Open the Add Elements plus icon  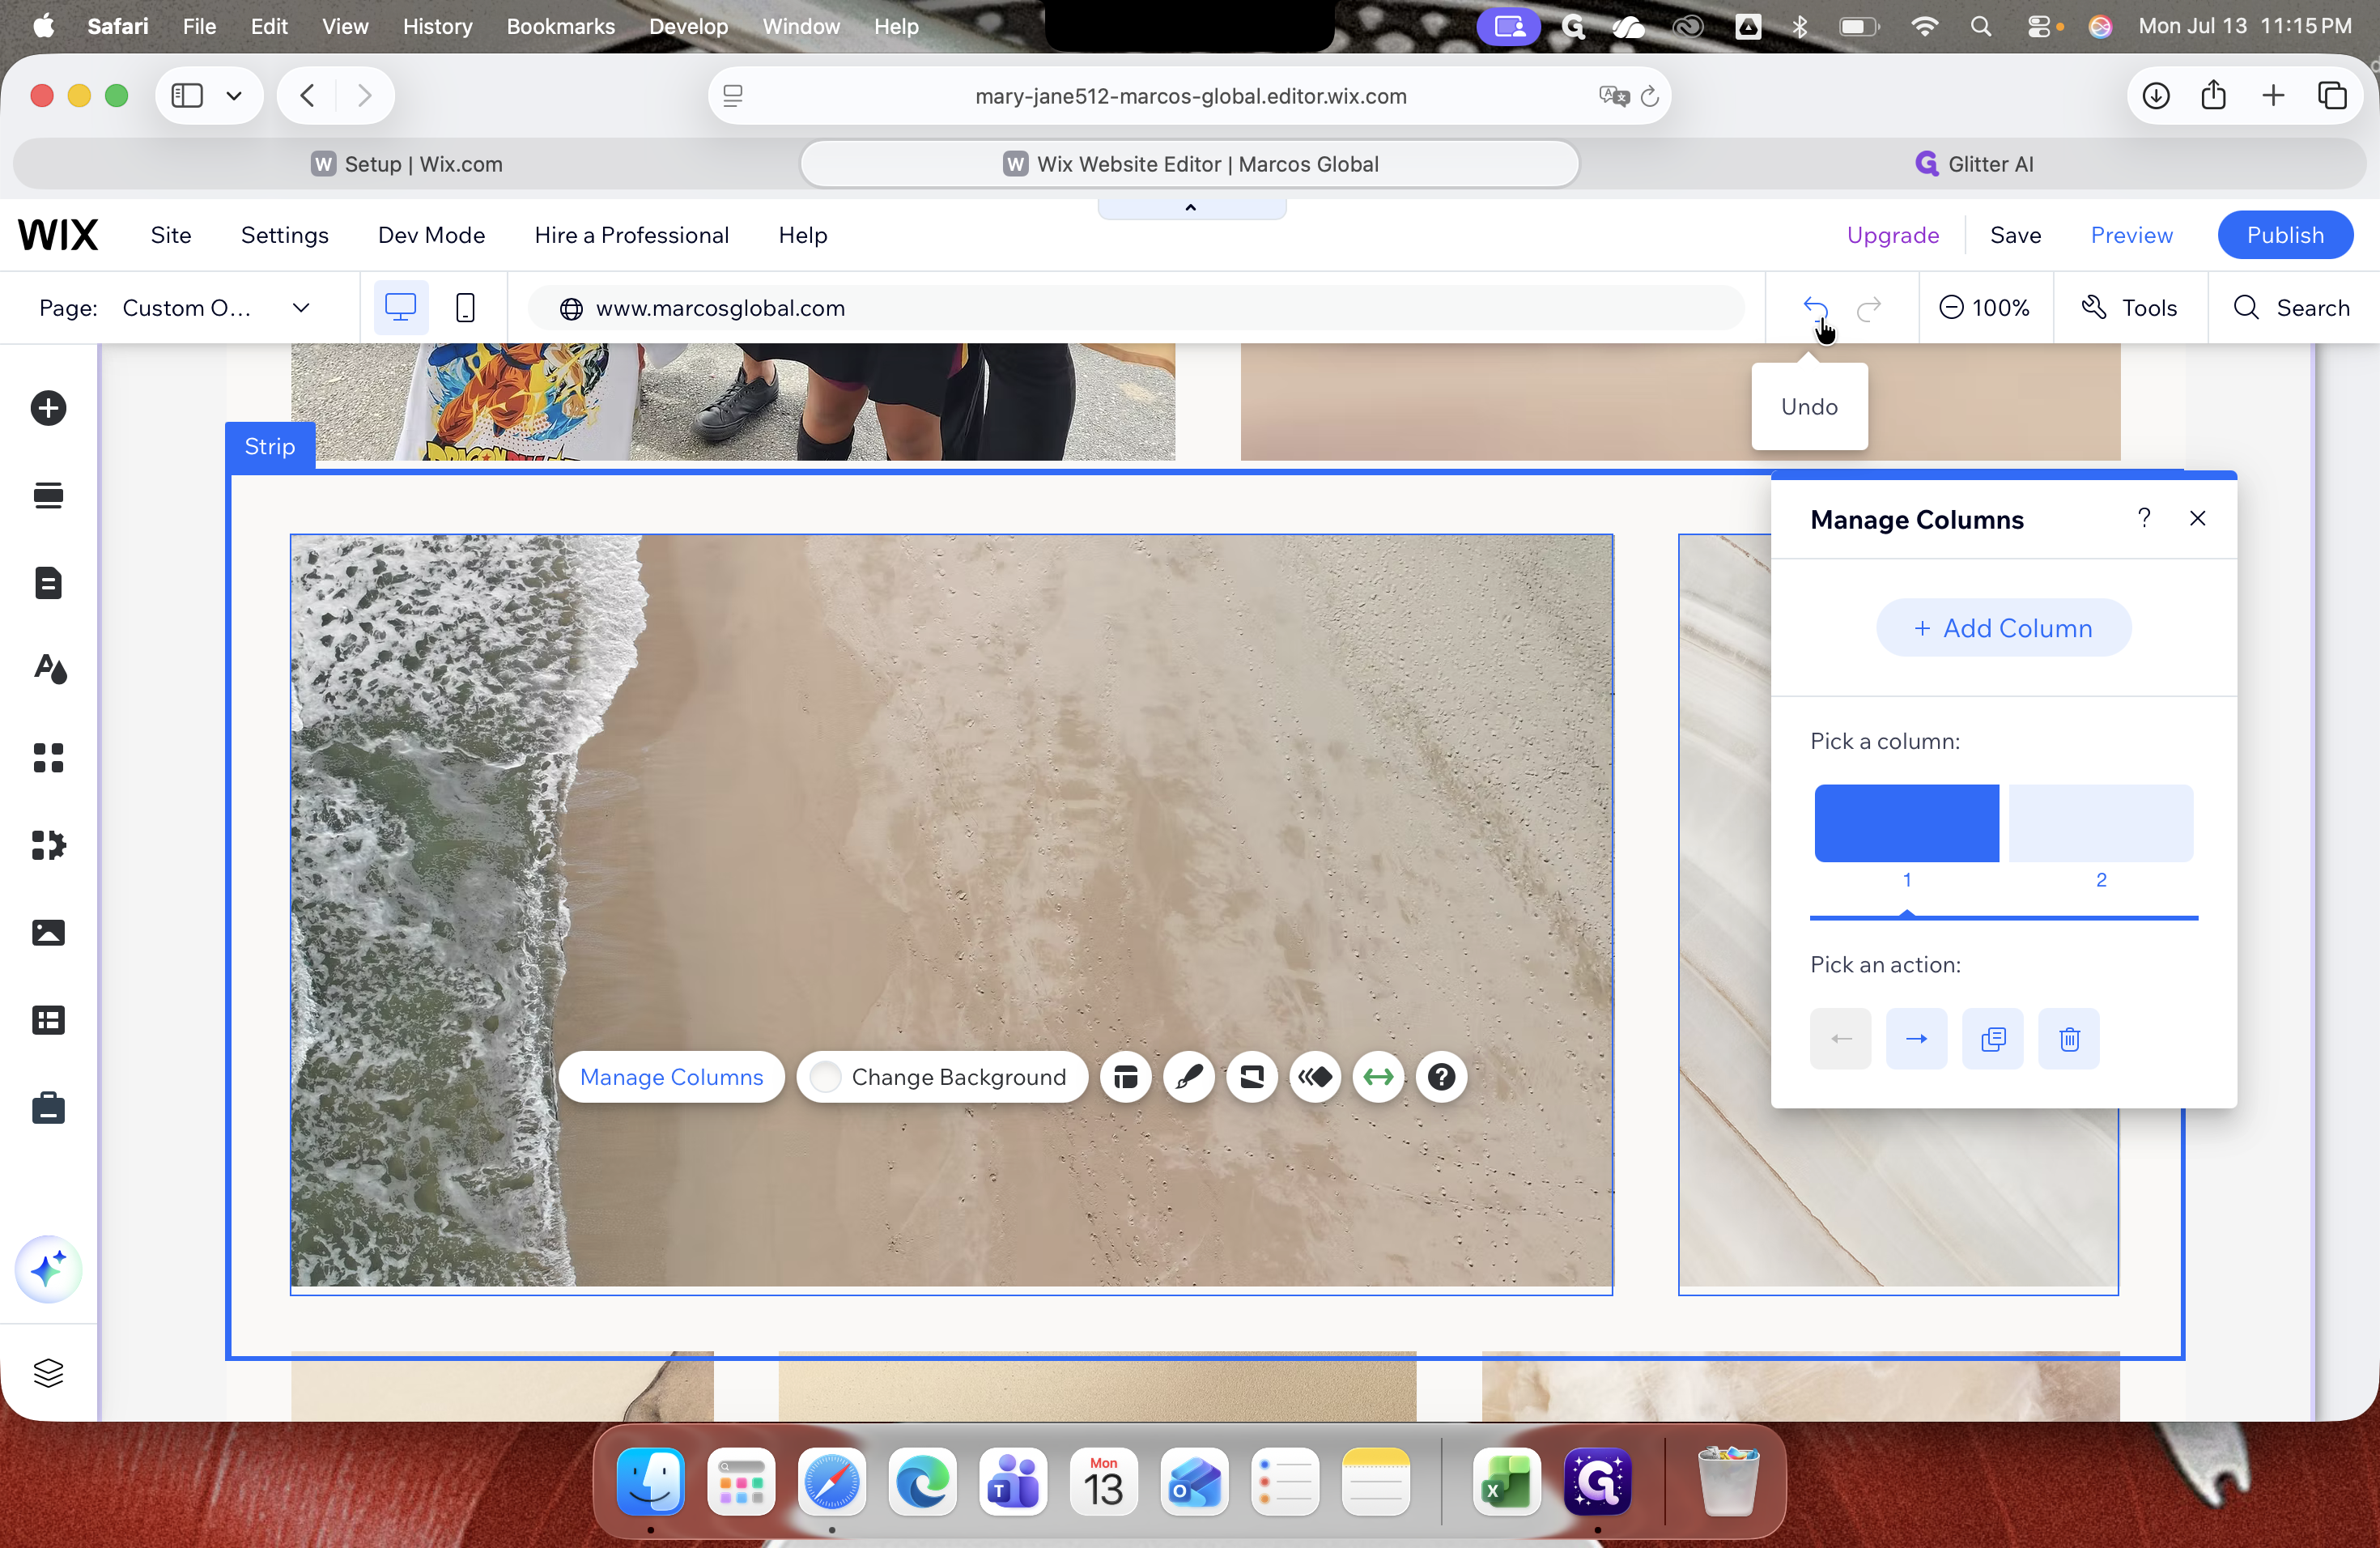coord(48,408)
